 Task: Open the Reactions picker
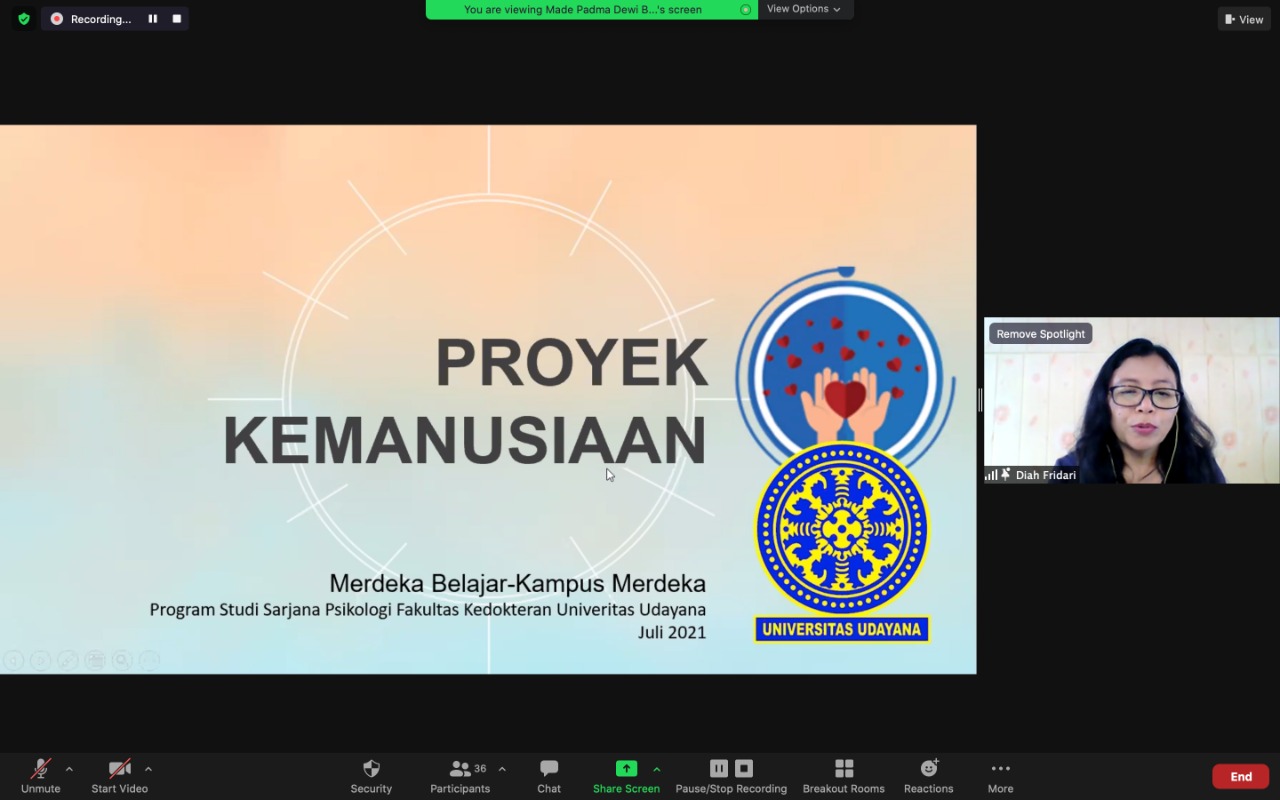click(x=929, y=776)
